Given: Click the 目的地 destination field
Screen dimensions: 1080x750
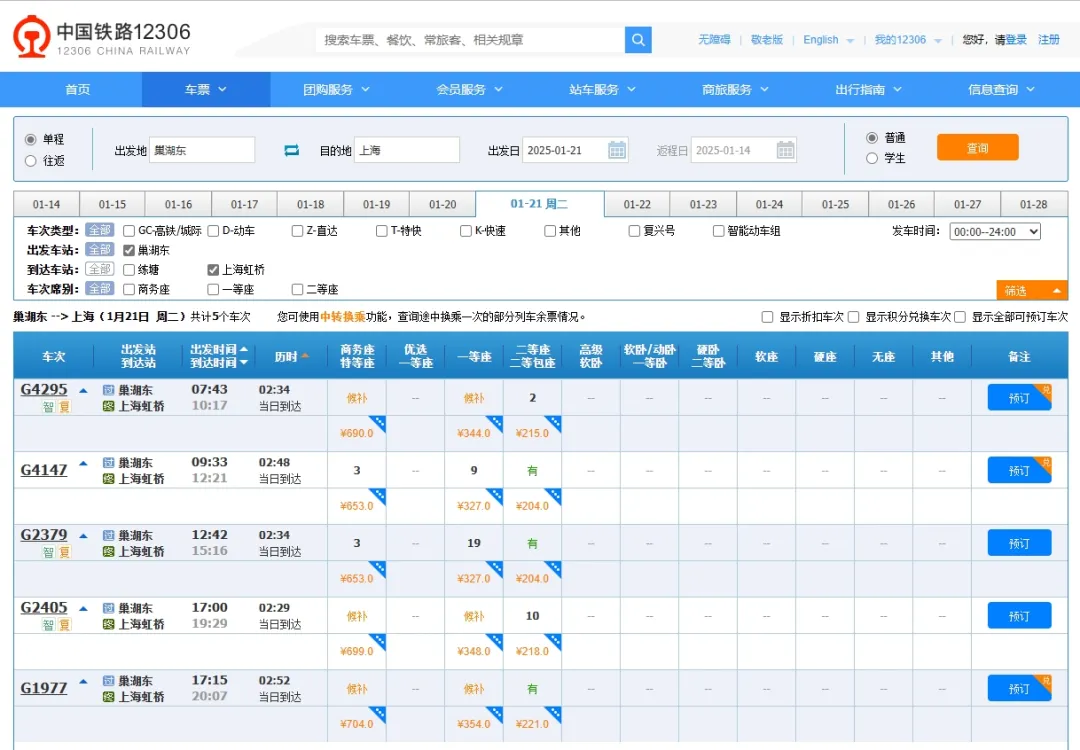Looking at the screenshot, I should pyautogui.click(x=407, y=150).
